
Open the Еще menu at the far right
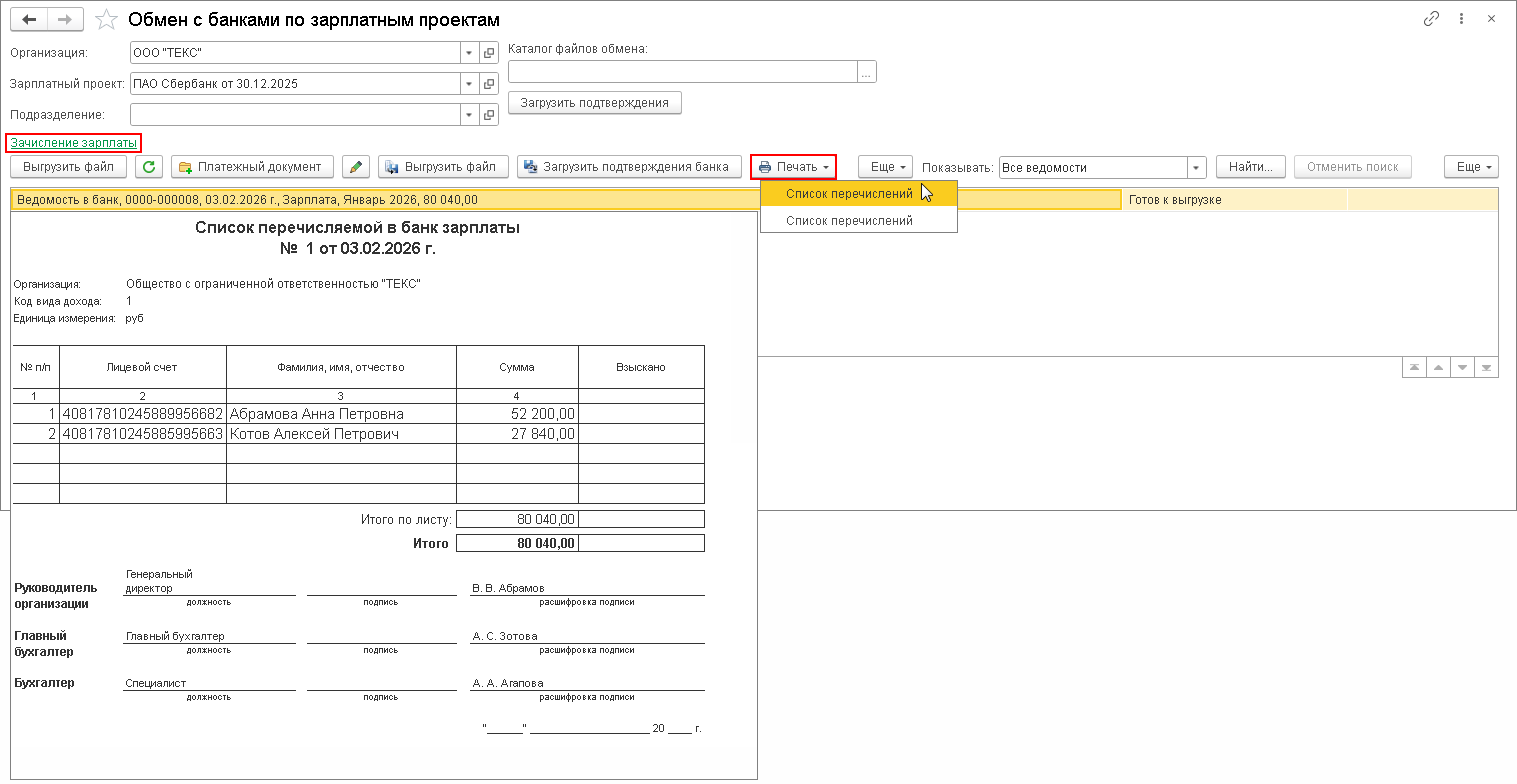pyautogui.click(x=1472, y=167)
